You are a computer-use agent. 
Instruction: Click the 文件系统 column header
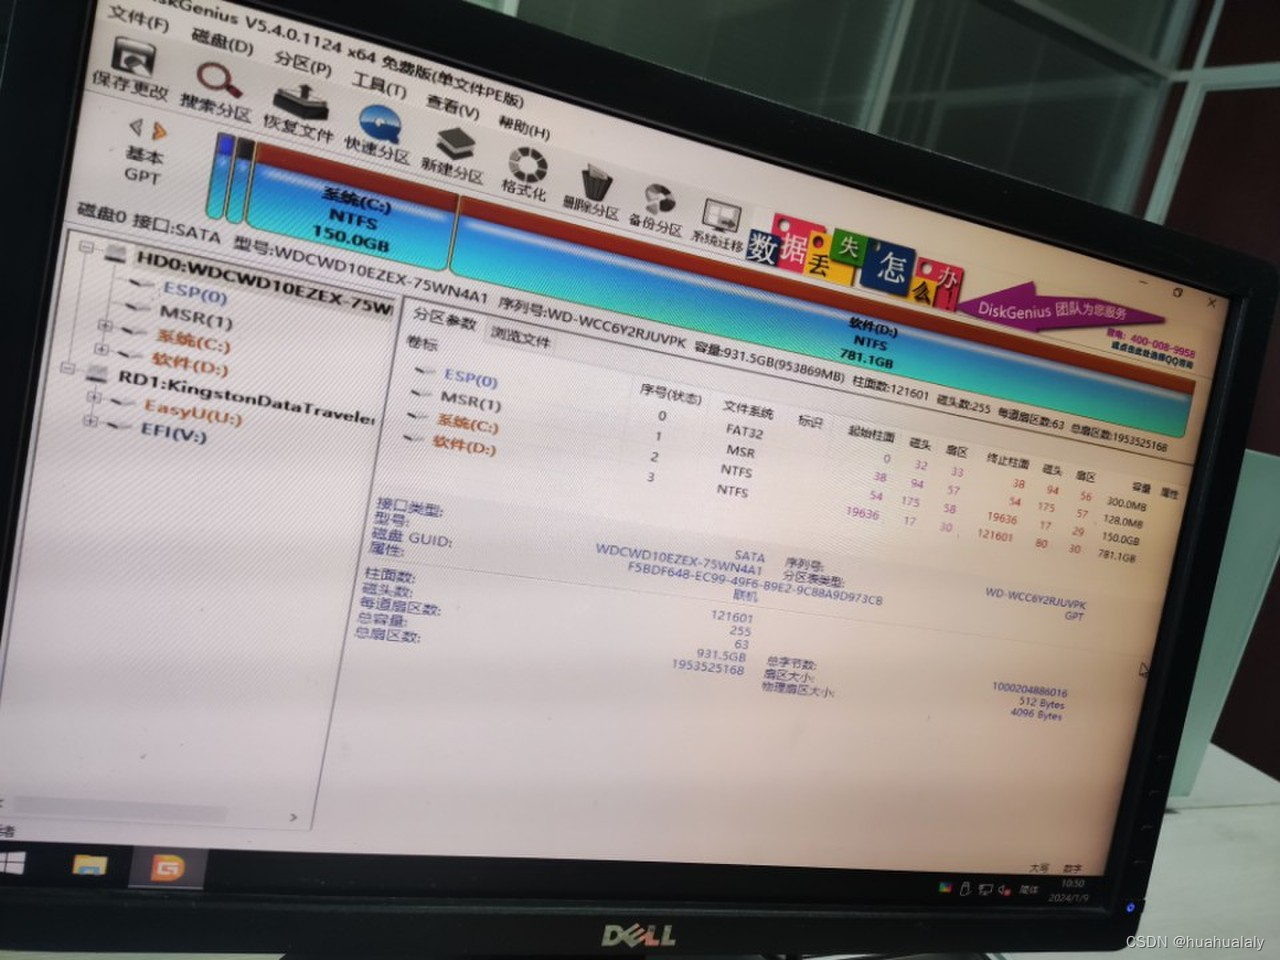[748, 411]
